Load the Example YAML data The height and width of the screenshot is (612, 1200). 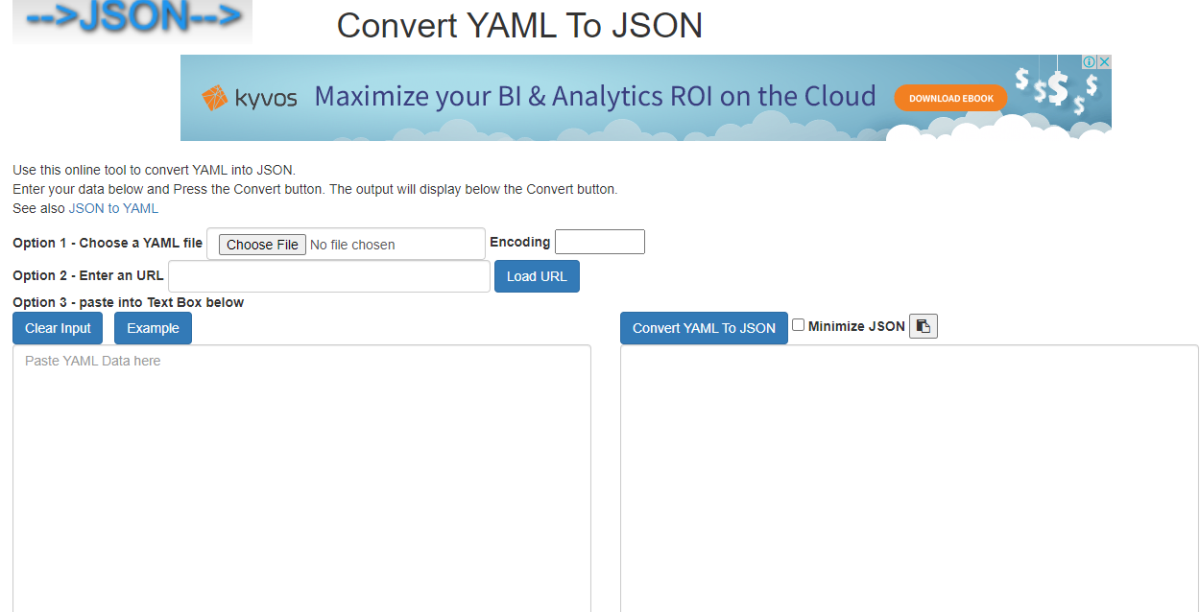[152, 327]
